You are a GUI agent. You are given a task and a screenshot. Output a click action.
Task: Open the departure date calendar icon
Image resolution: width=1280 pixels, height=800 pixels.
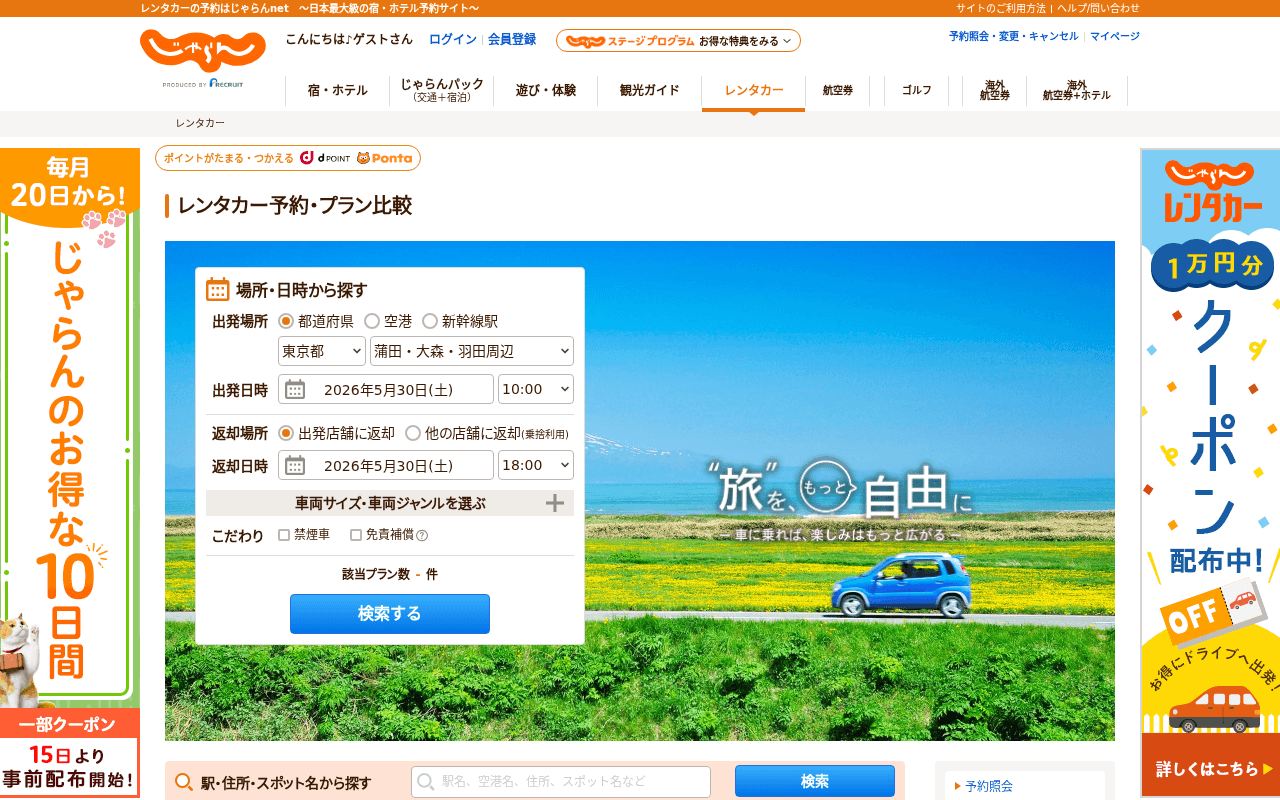point(295,389)
